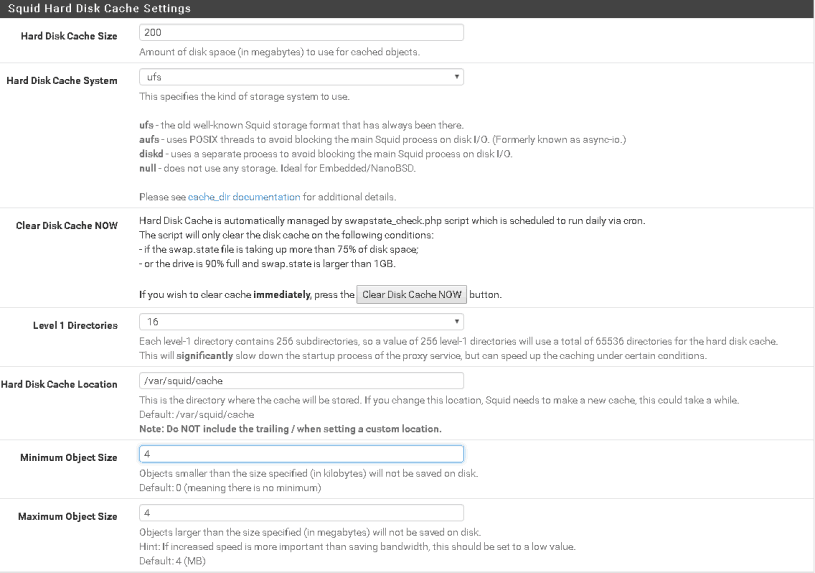Click the Hard Disk Cache System label
Viewport: 815px width, 573px height.
click(x=62, y=80)
